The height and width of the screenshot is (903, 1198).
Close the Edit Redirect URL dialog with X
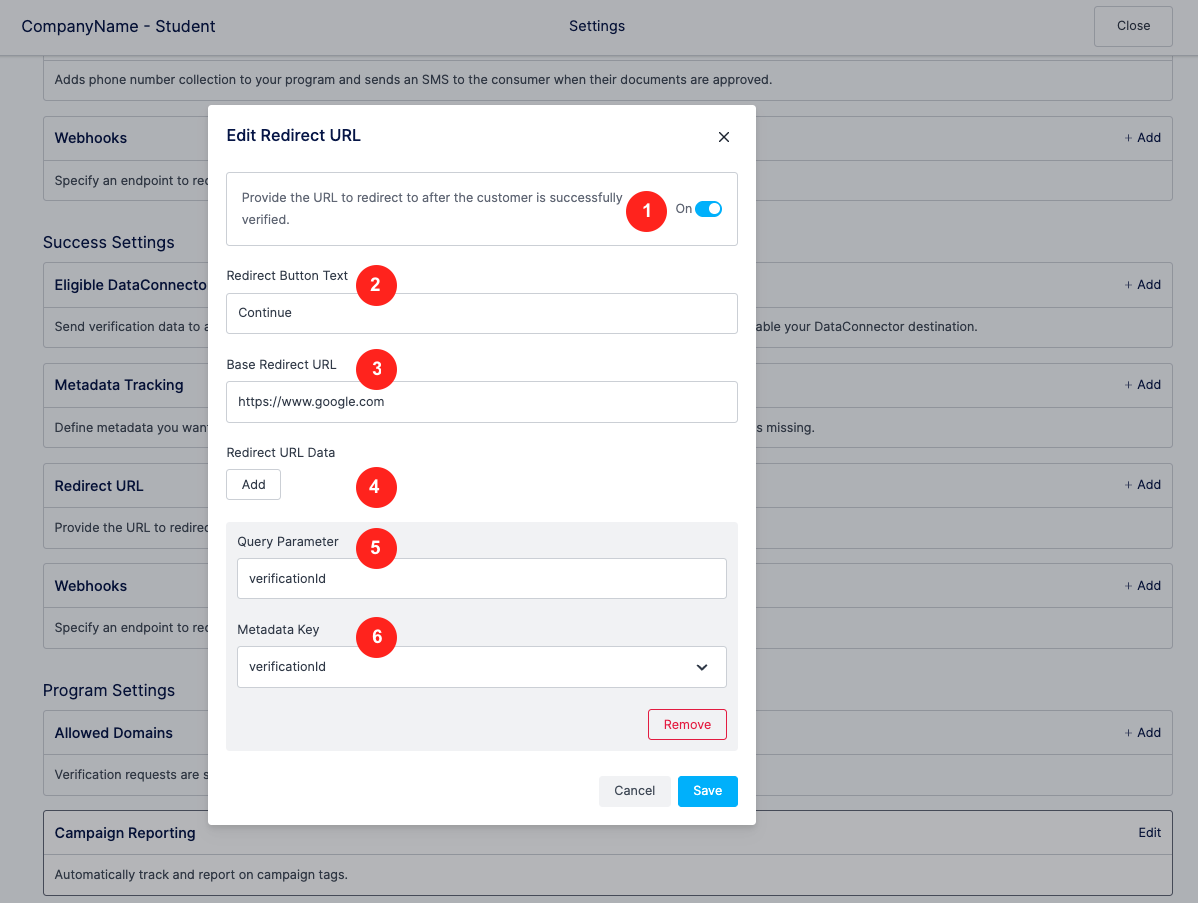pos(724,137)
